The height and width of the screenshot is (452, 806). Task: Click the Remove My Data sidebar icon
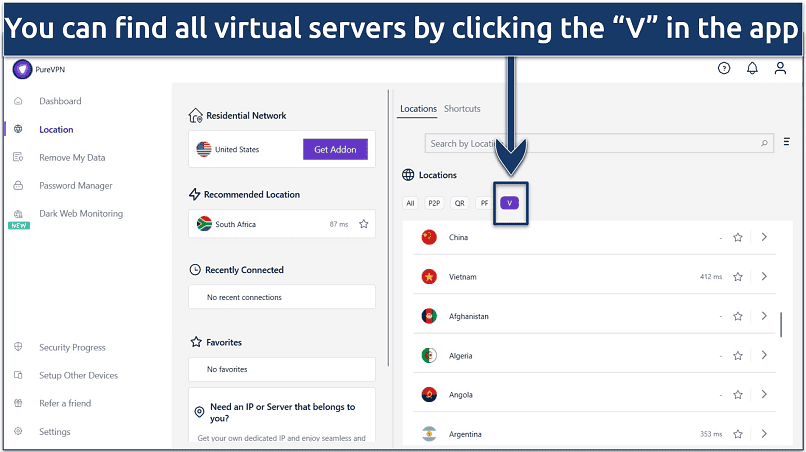coord(19,157)
